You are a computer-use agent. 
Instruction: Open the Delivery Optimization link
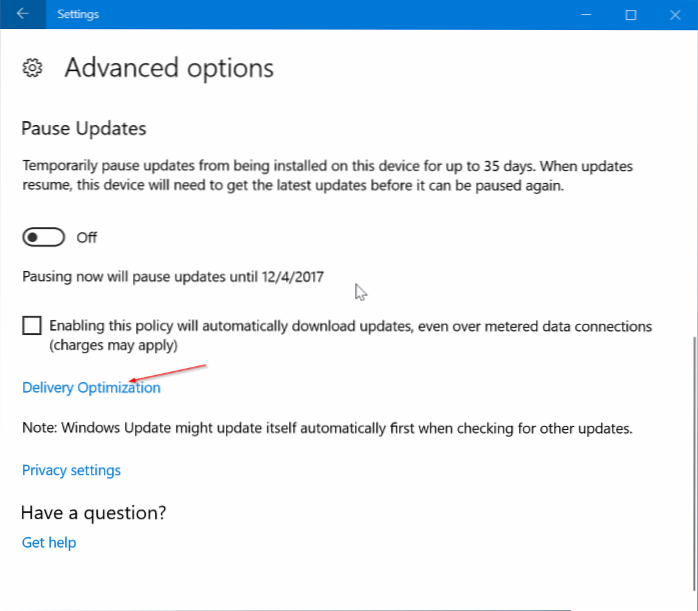pyautogui.click(x=91, y=388)
